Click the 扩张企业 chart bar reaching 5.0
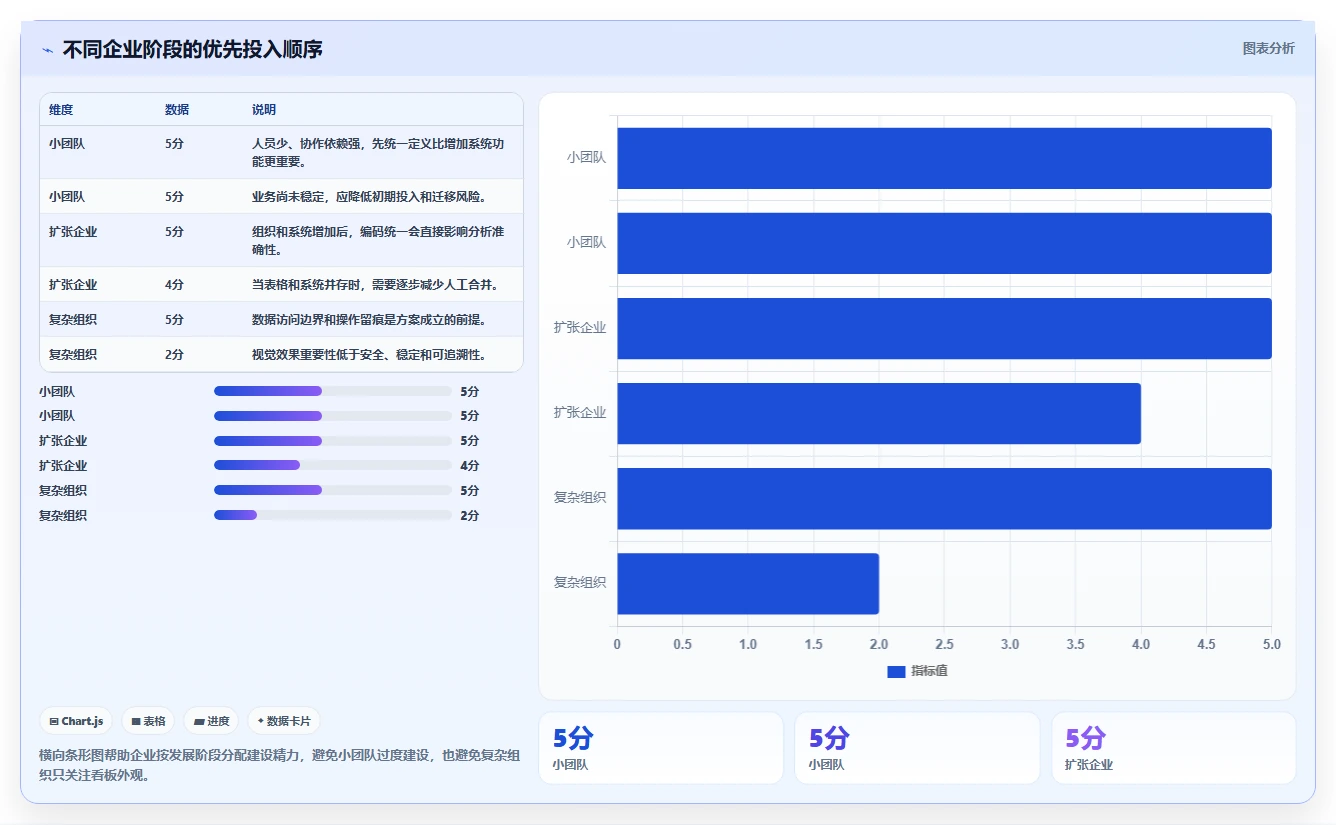The height and width of the screenshot is (825, 1336). (x=944, y=328)
